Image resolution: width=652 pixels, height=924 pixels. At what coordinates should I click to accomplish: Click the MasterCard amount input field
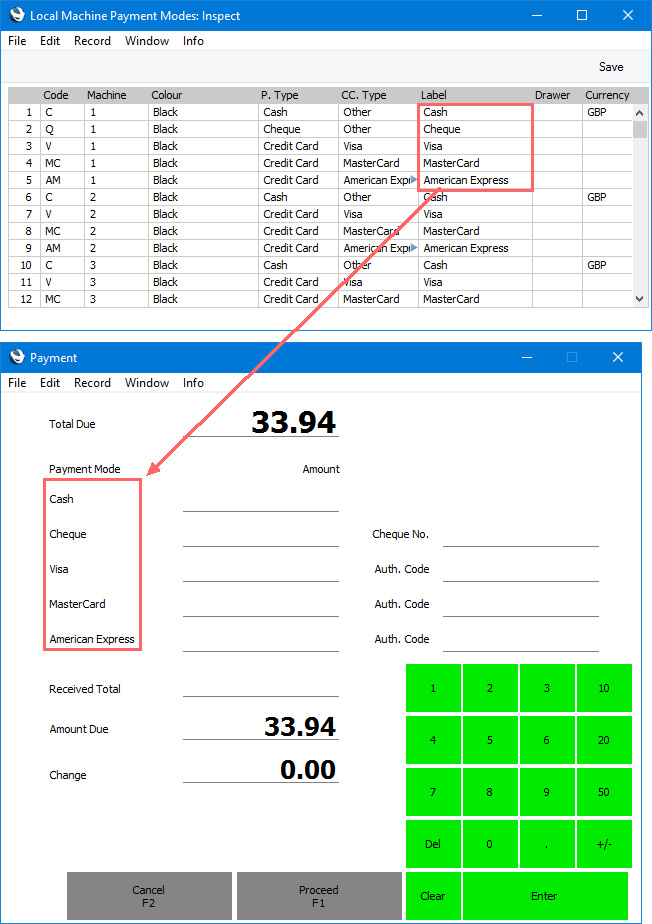261,605
